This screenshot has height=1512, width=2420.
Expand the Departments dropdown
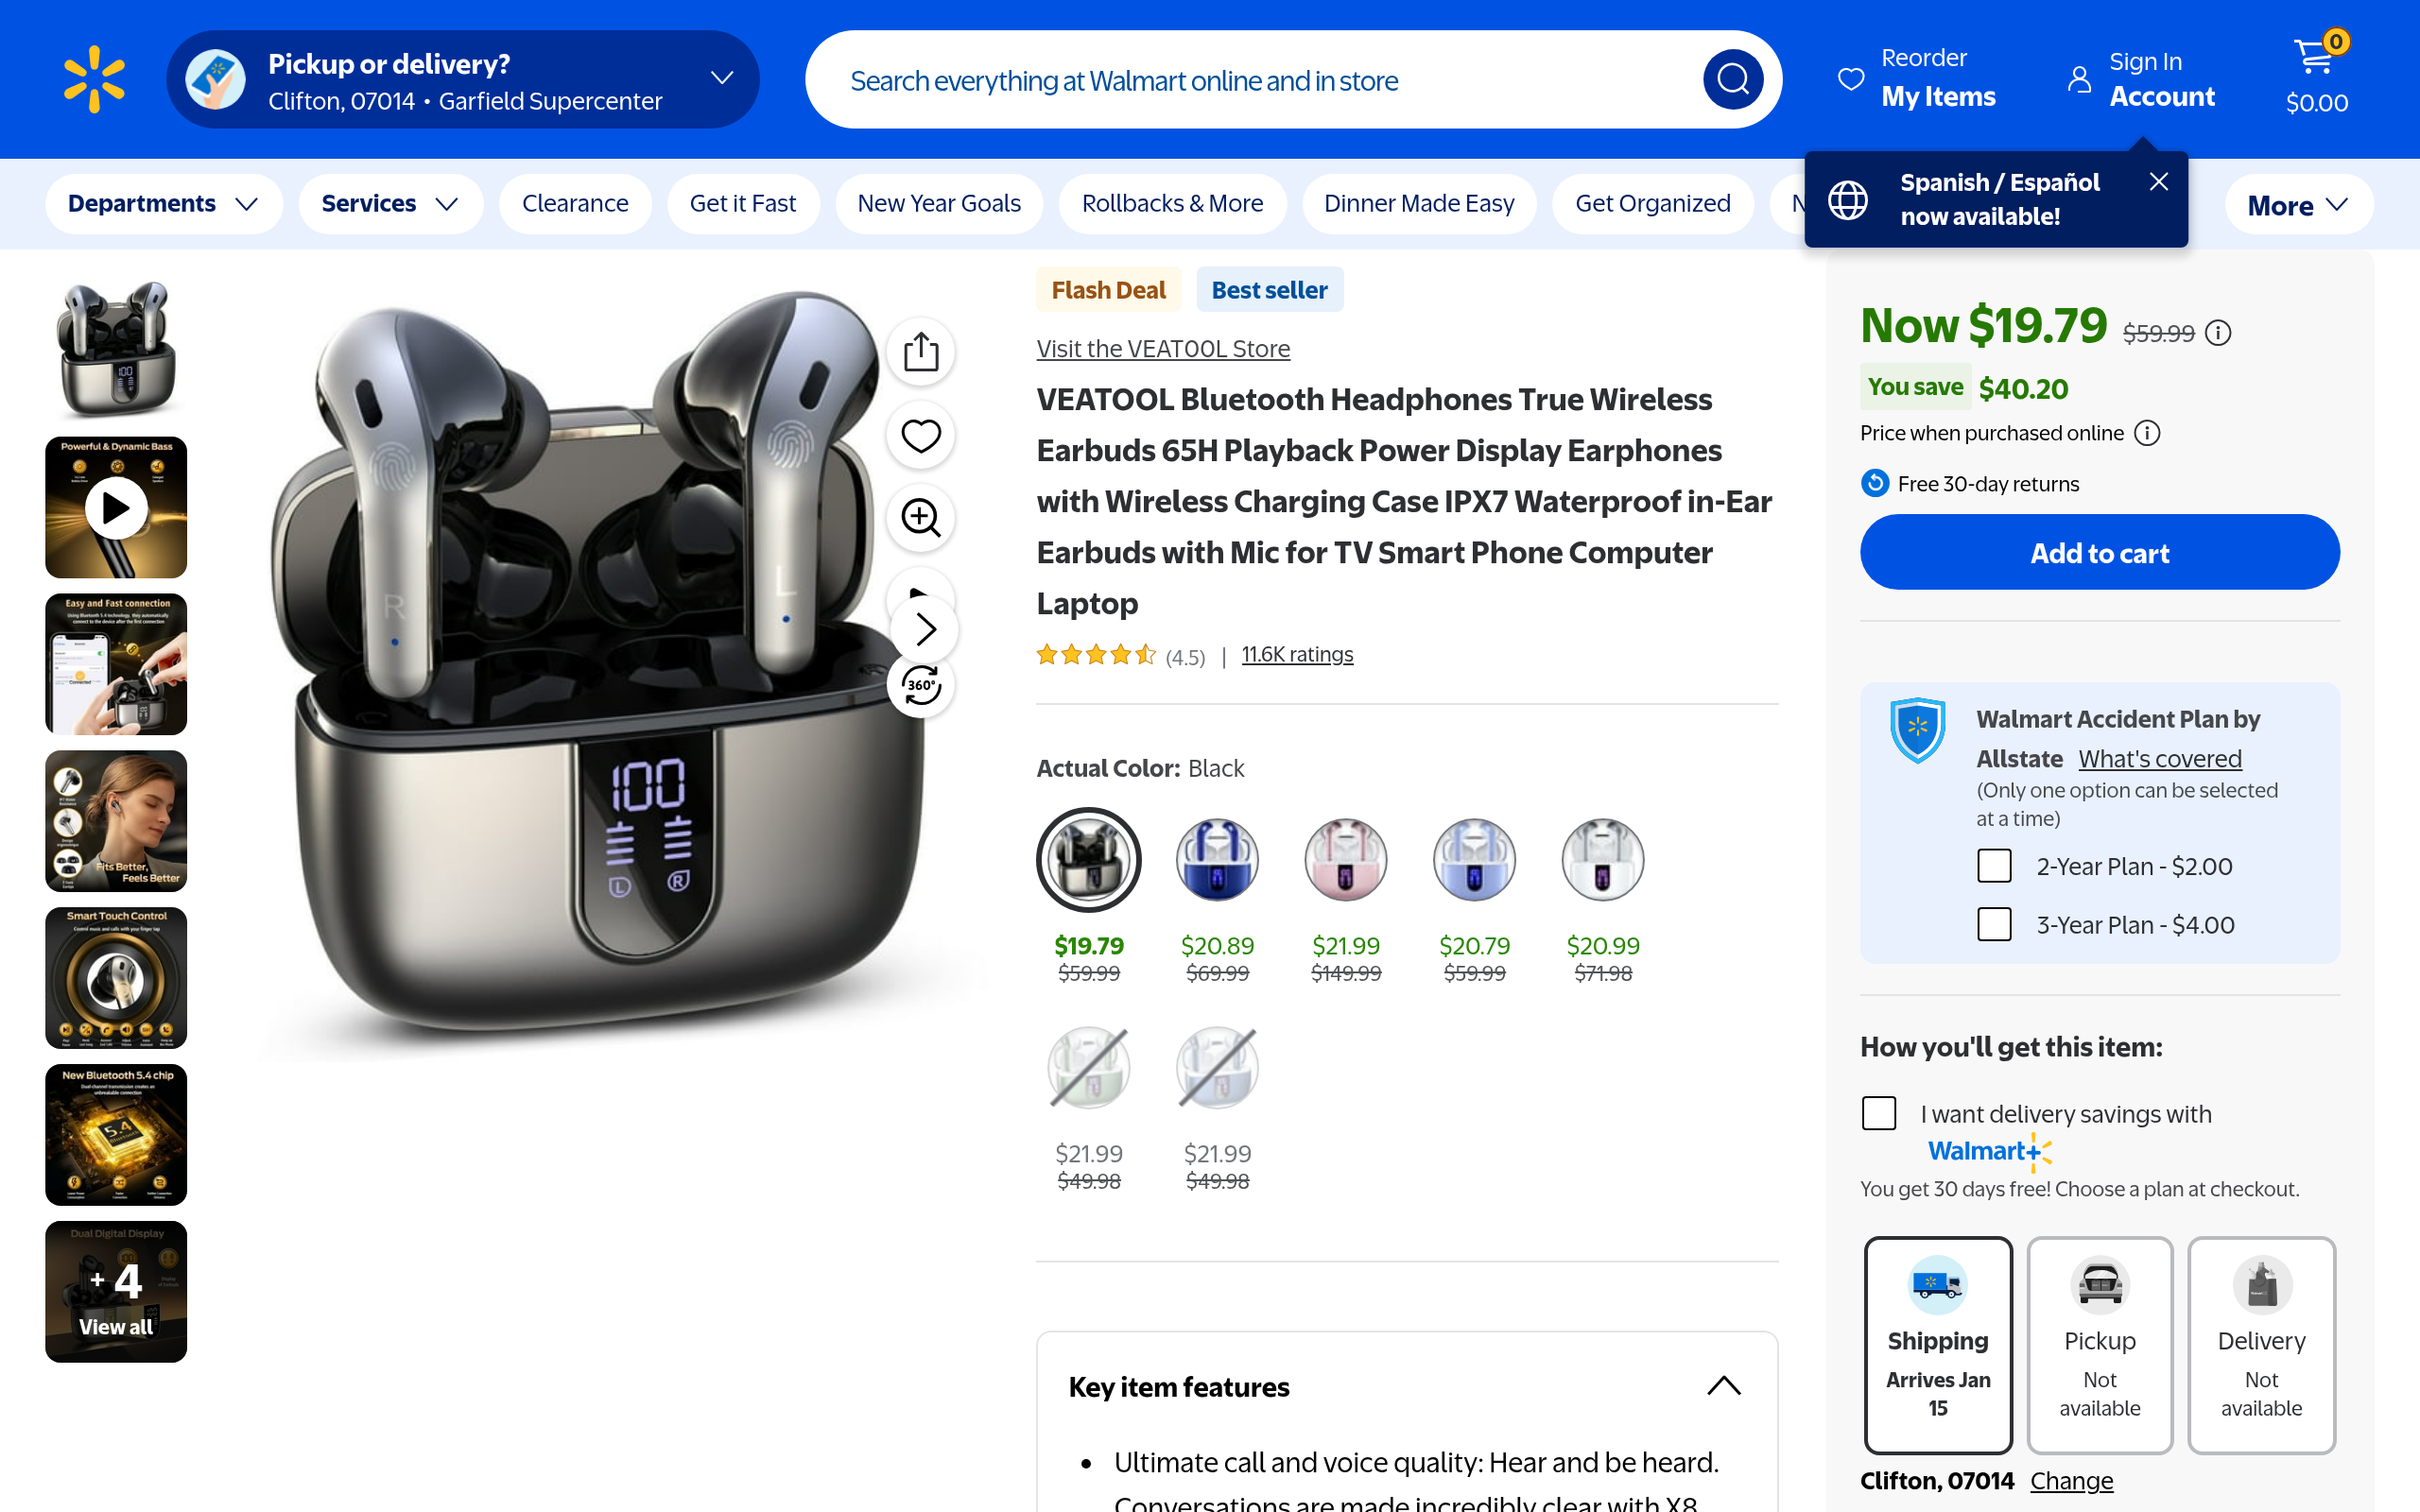(163, 204)
